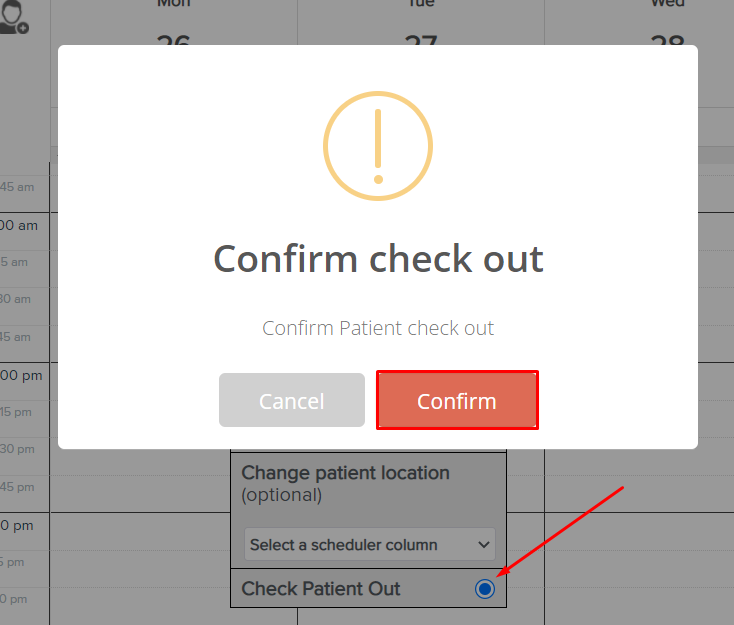
Task: Click the Confirm check out heading
Action: pyautogui.click(x=378, y=259)
